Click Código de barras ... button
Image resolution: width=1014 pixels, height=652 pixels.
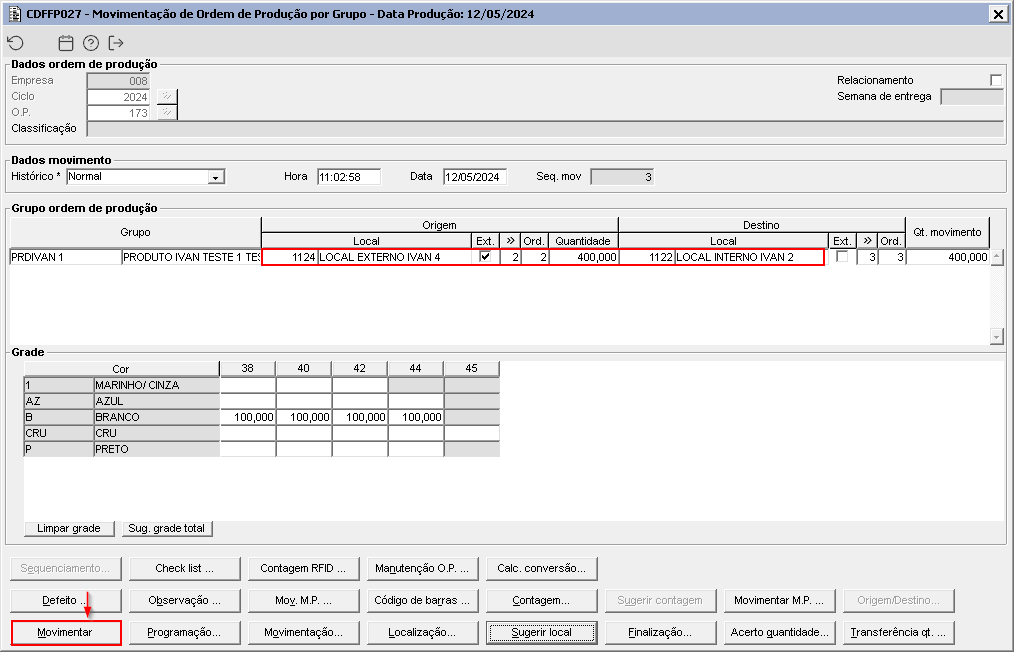422,600
